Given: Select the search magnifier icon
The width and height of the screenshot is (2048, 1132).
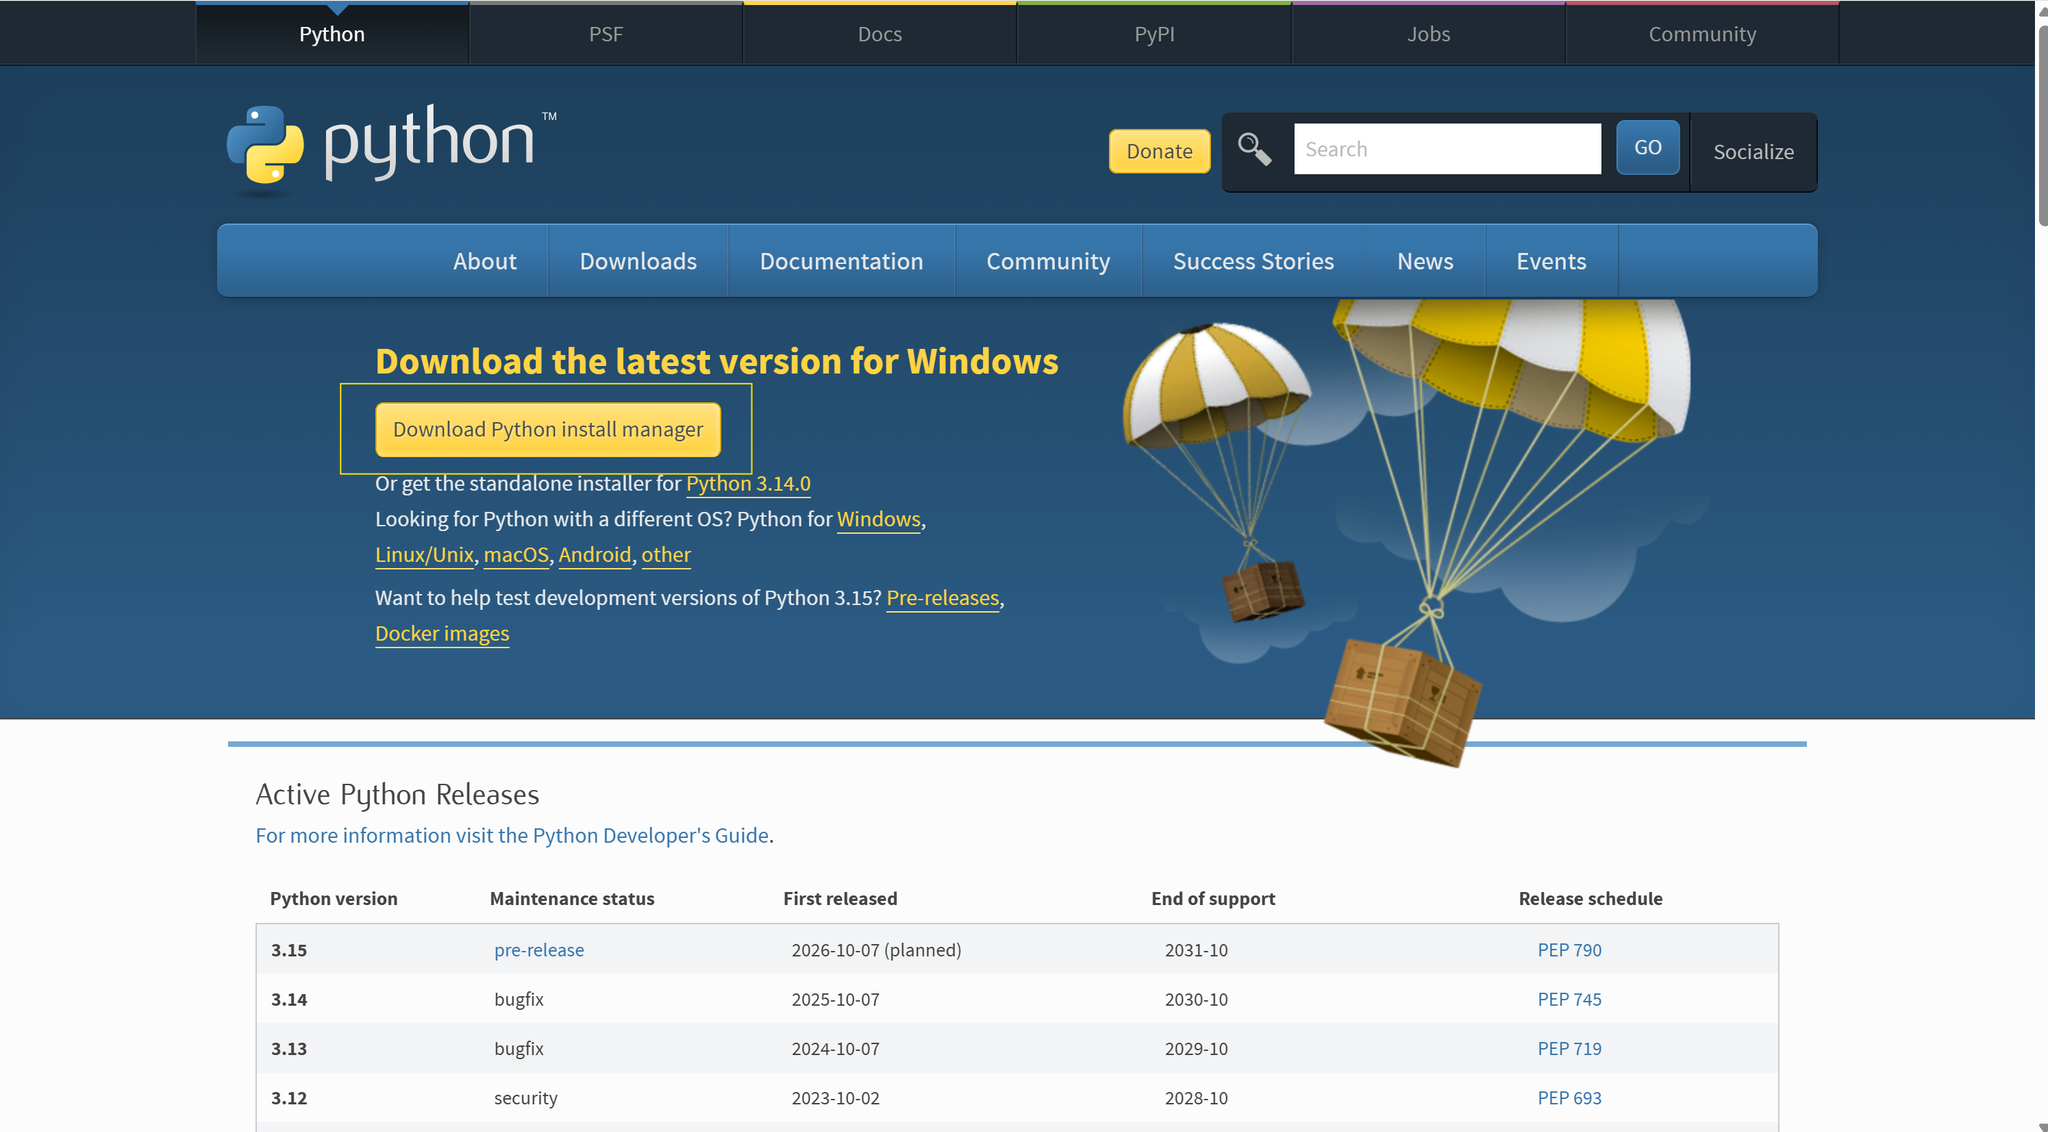Looking at the screenshot, I should (1255, 148).
